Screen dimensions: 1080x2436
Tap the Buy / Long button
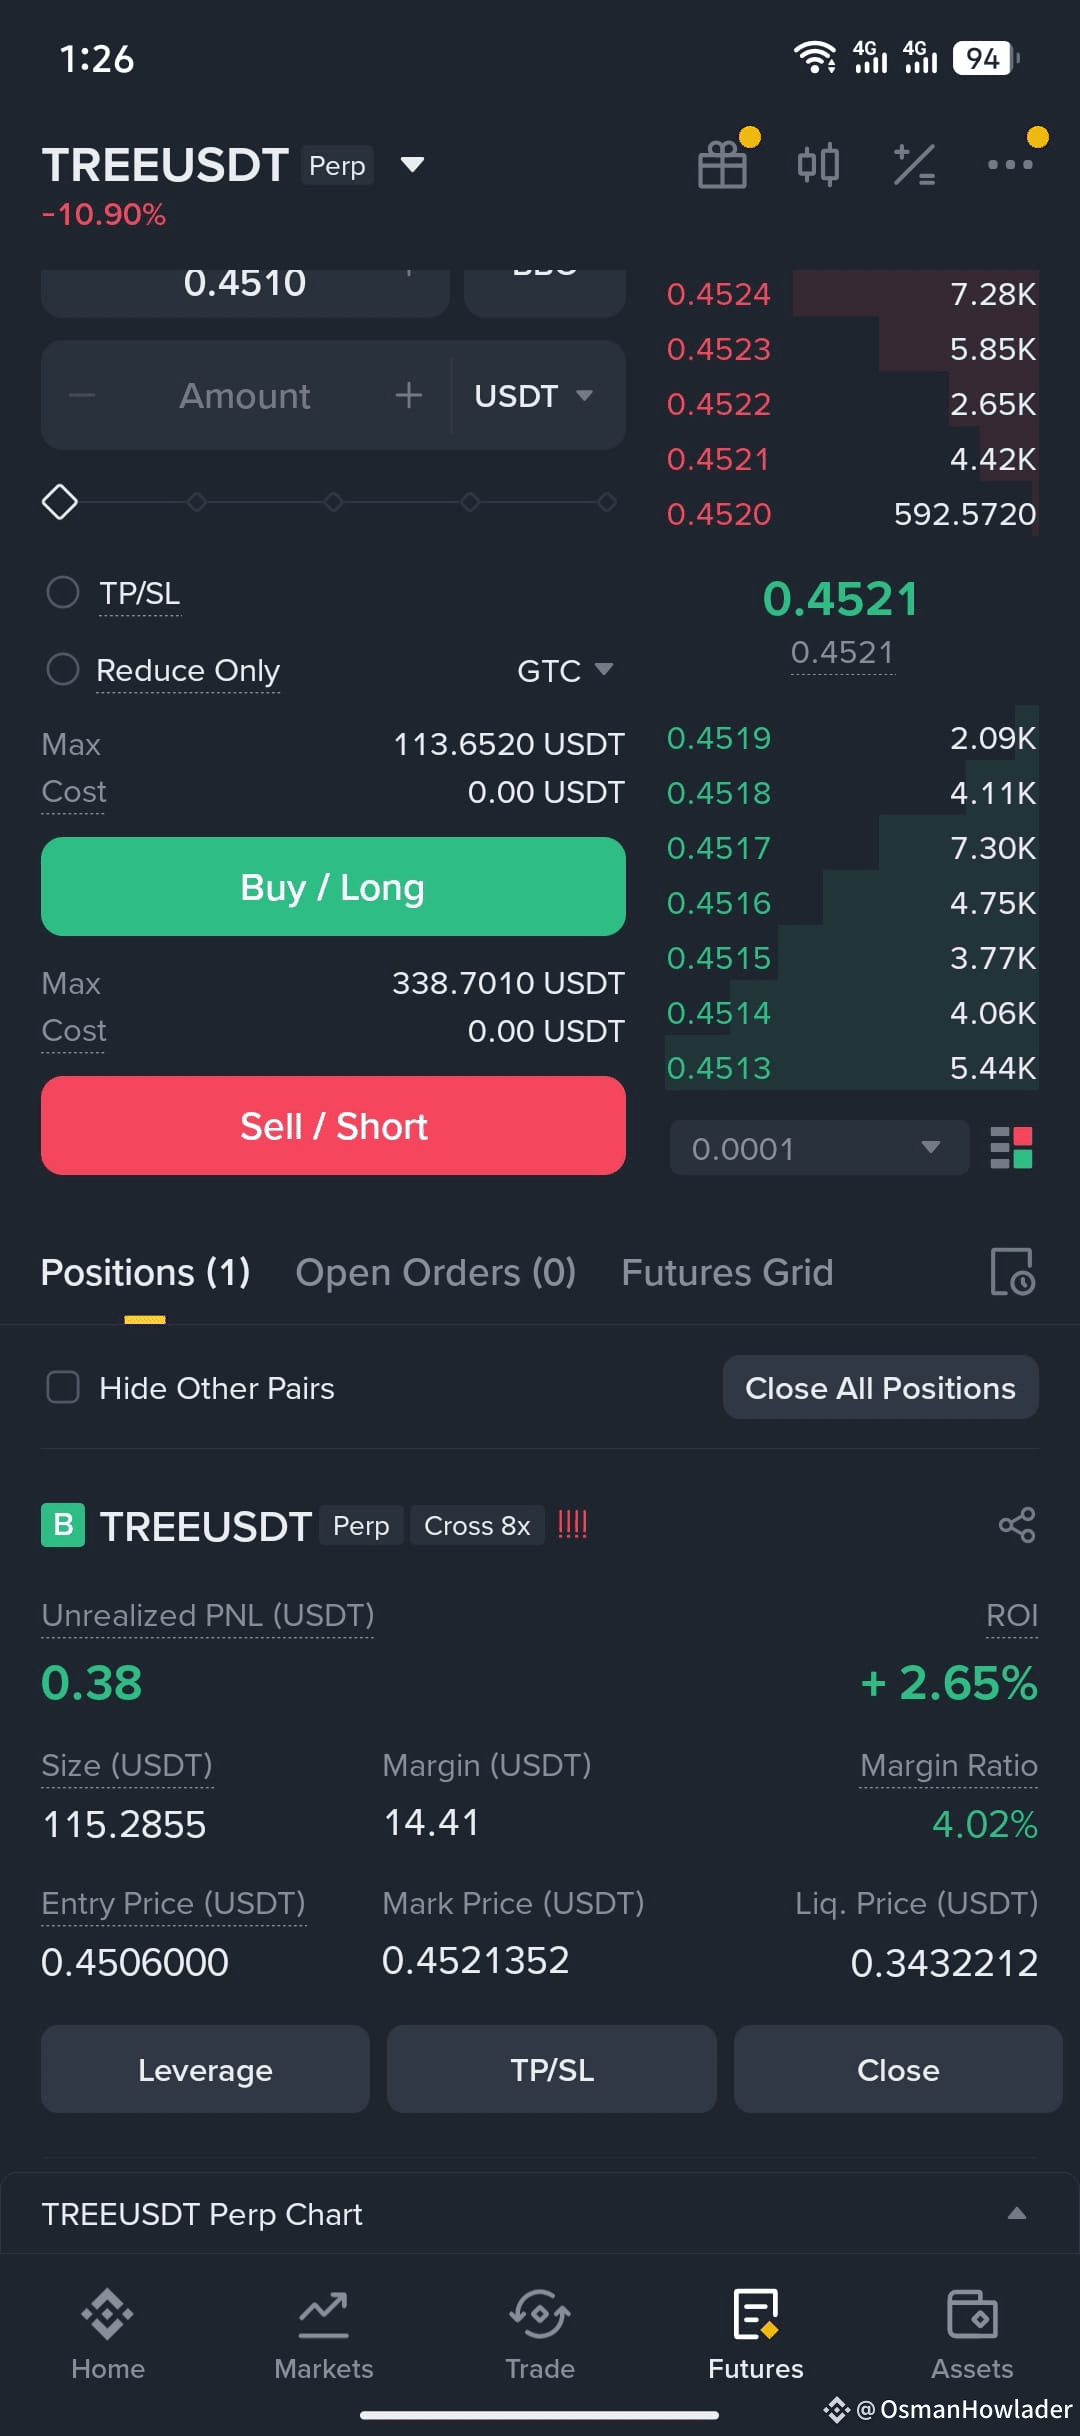[333, 887]
